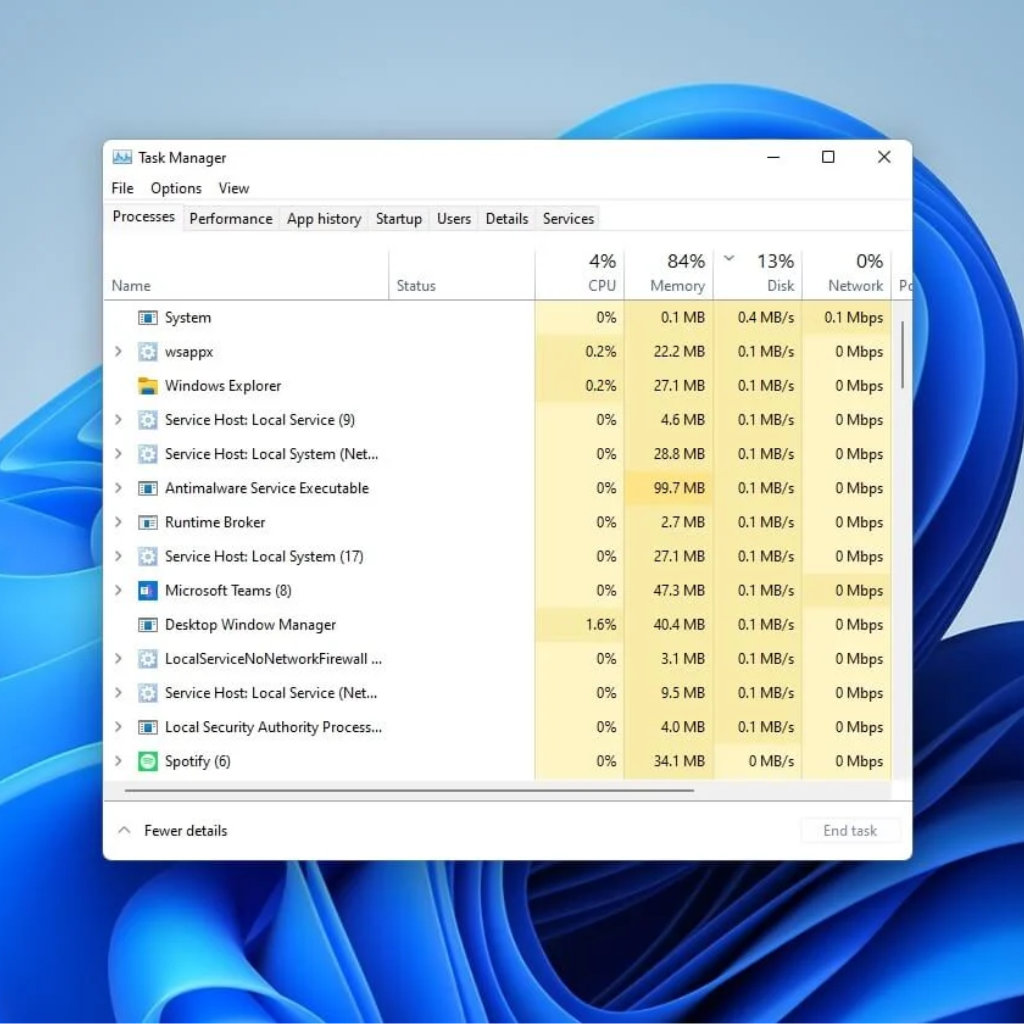Expand Microsoft Teams (8) process group
1024x1024 pixels.
(118, 590)
